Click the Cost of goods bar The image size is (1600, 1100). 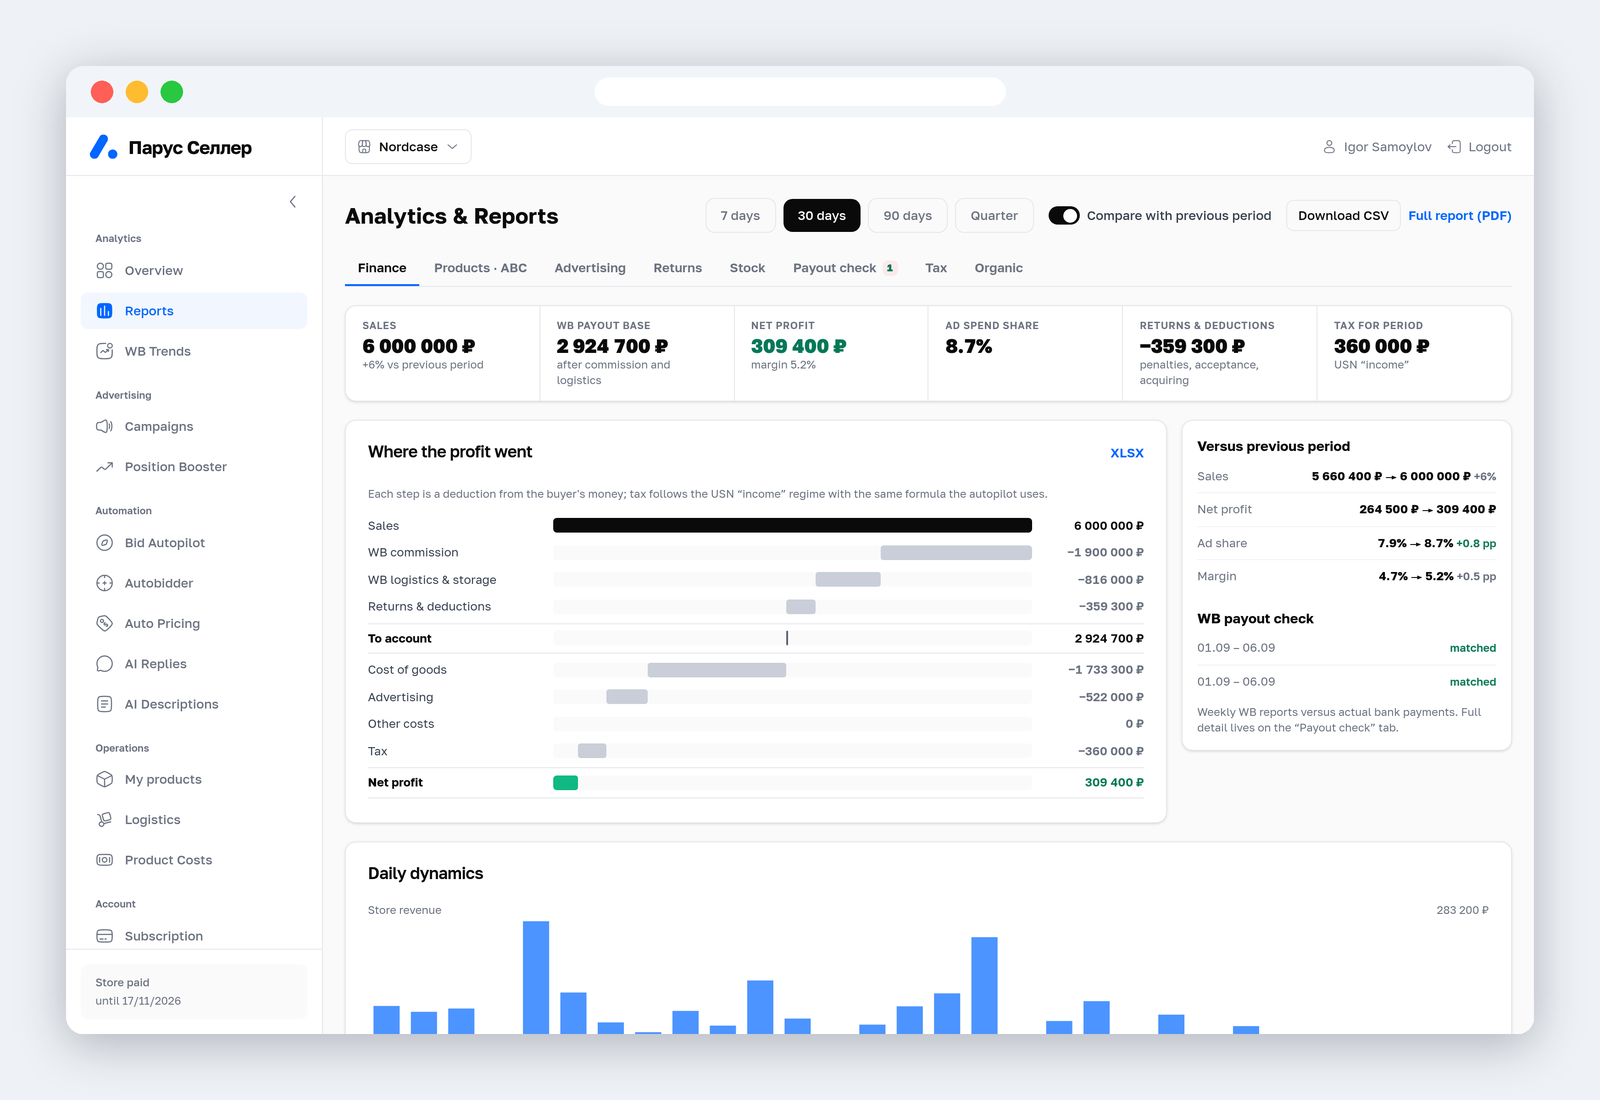click(x=717, y=670)
